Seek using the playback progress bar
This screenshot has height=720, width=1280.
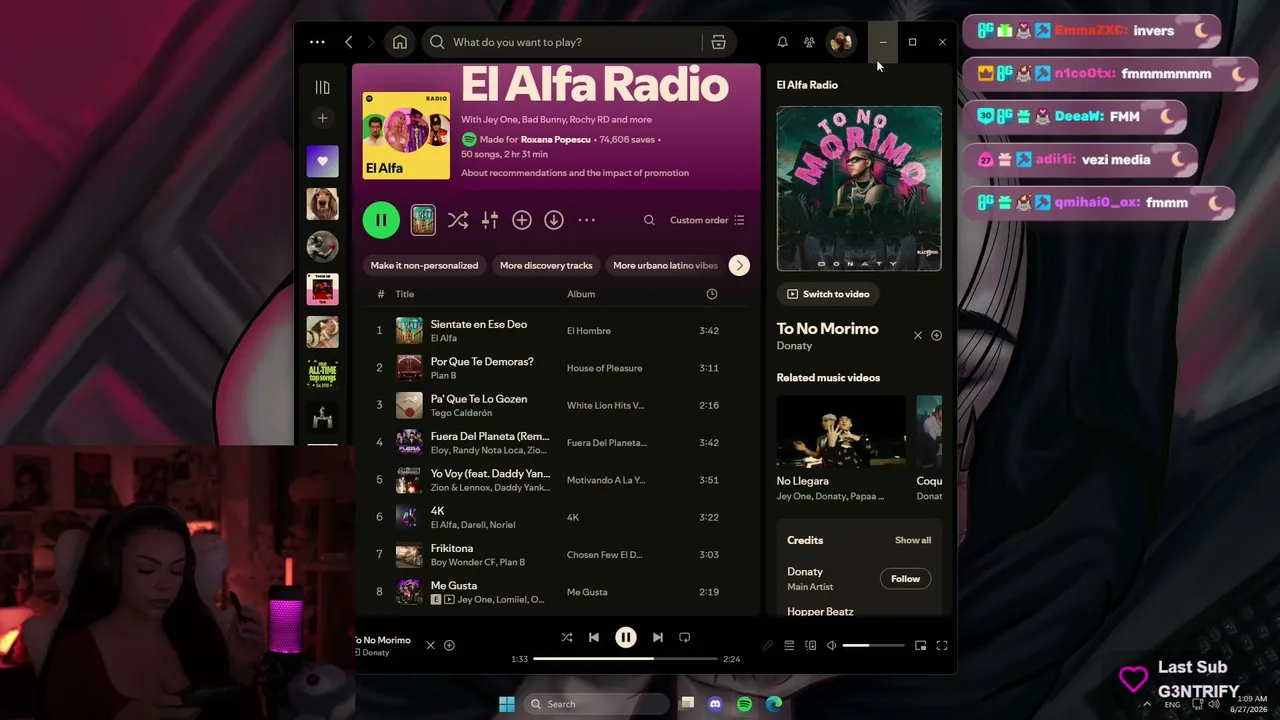(626, 659)
